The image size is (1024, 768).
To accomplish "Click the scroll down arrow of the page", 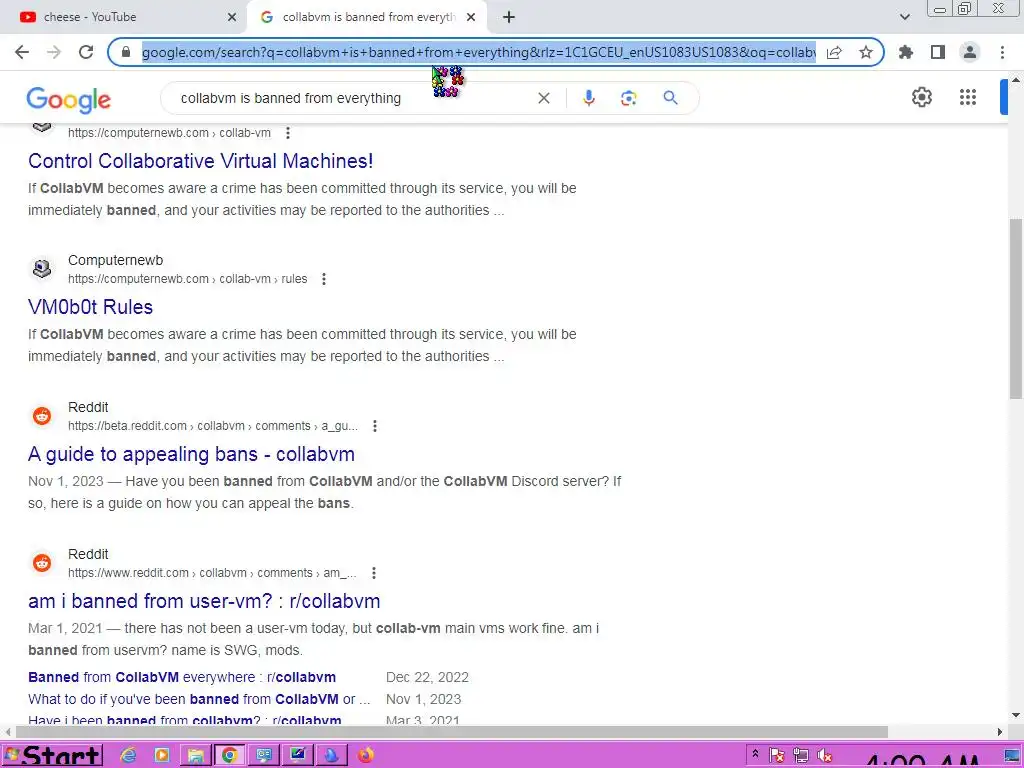I will pos(1016,716).
